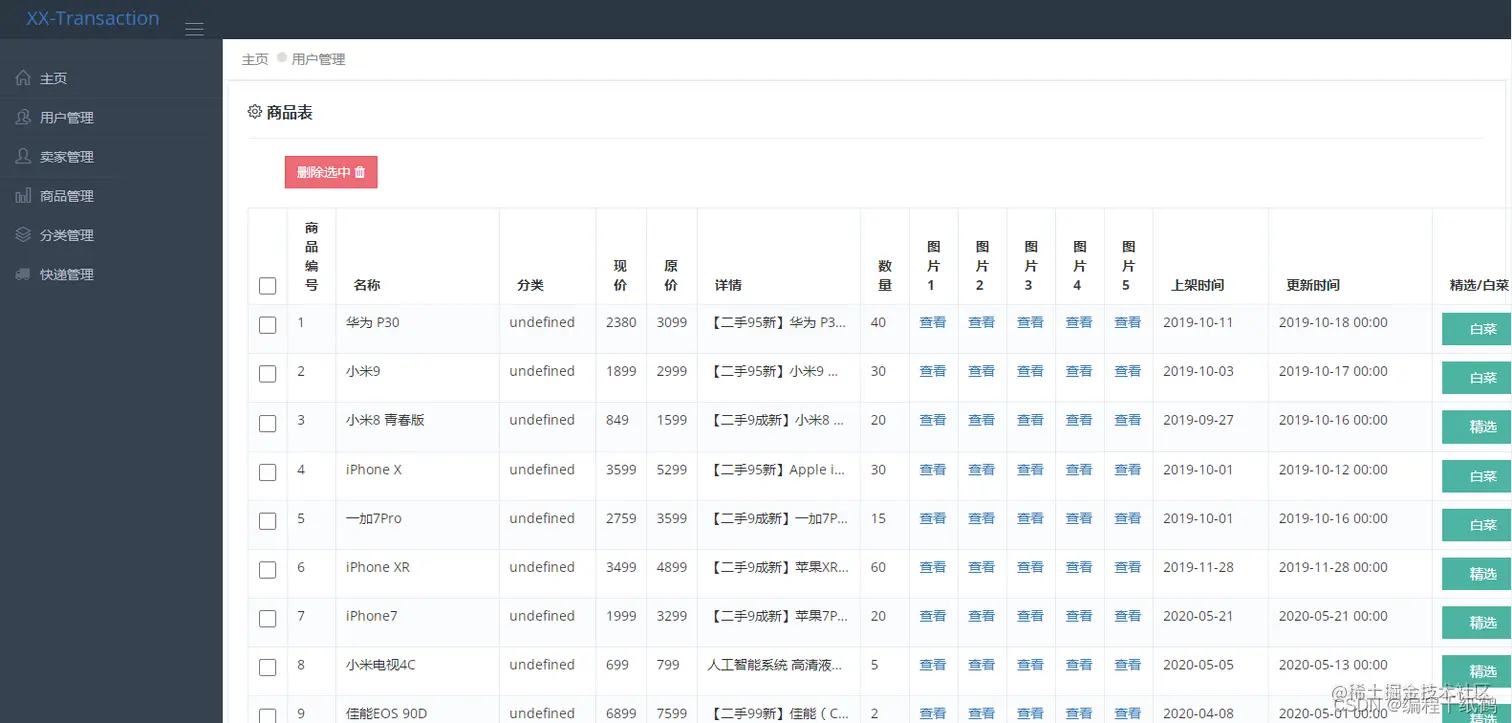Click the 主页 breadcrumb link

point(255,59)
